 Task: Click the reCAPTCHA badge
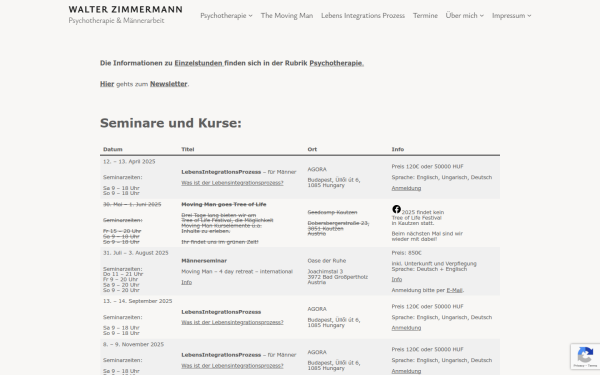coord(585,356)
